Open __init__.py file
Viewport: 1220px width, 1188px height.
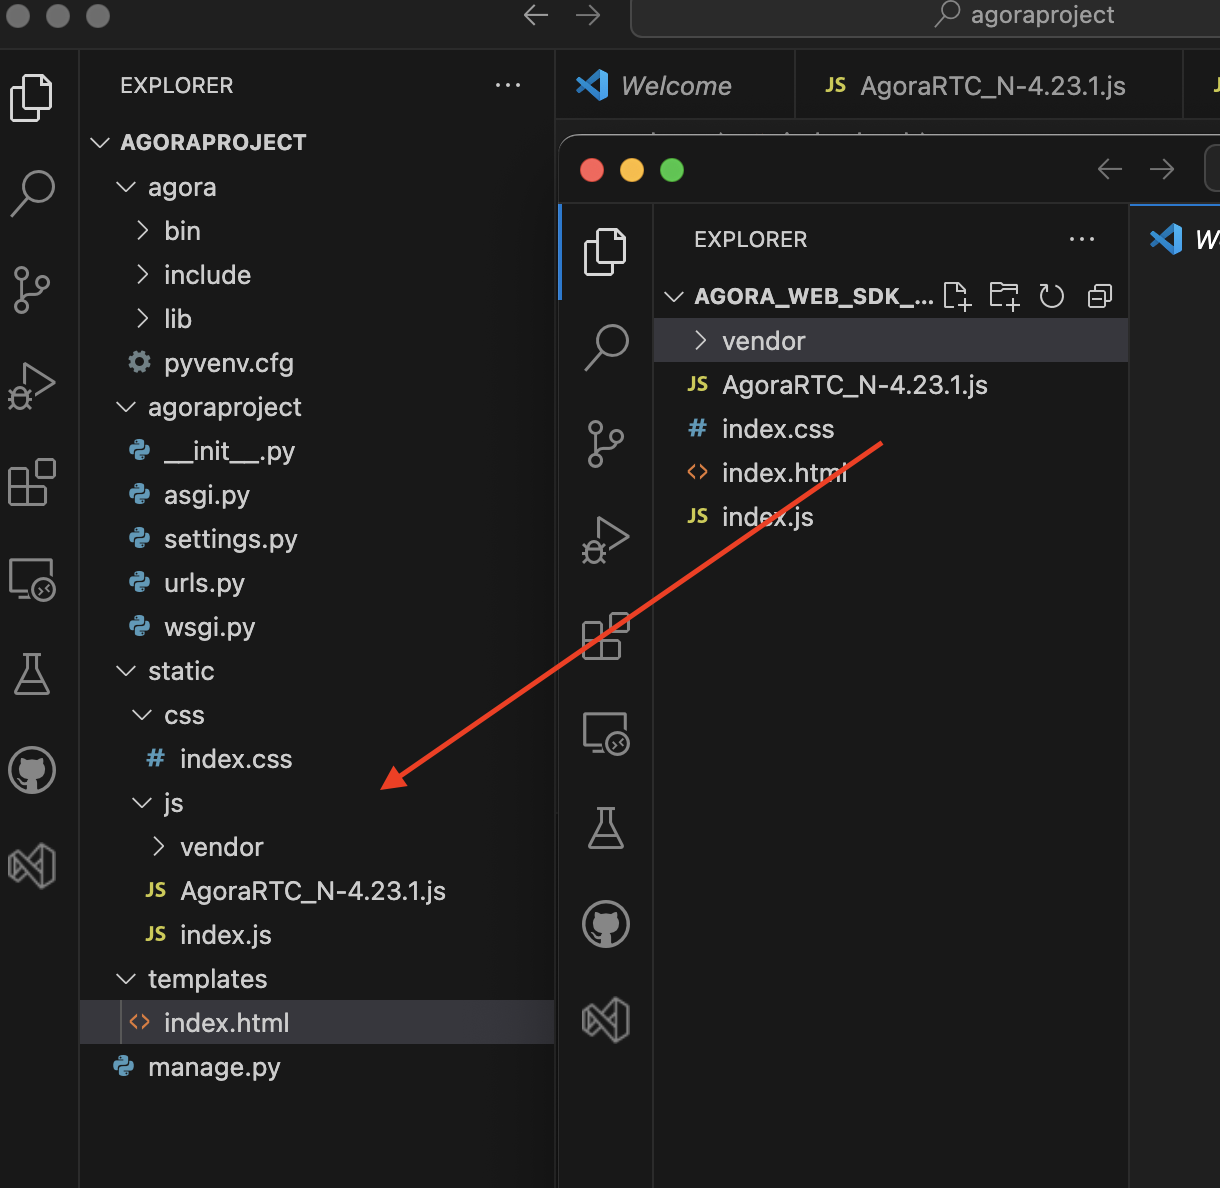(x=316, y=451)
